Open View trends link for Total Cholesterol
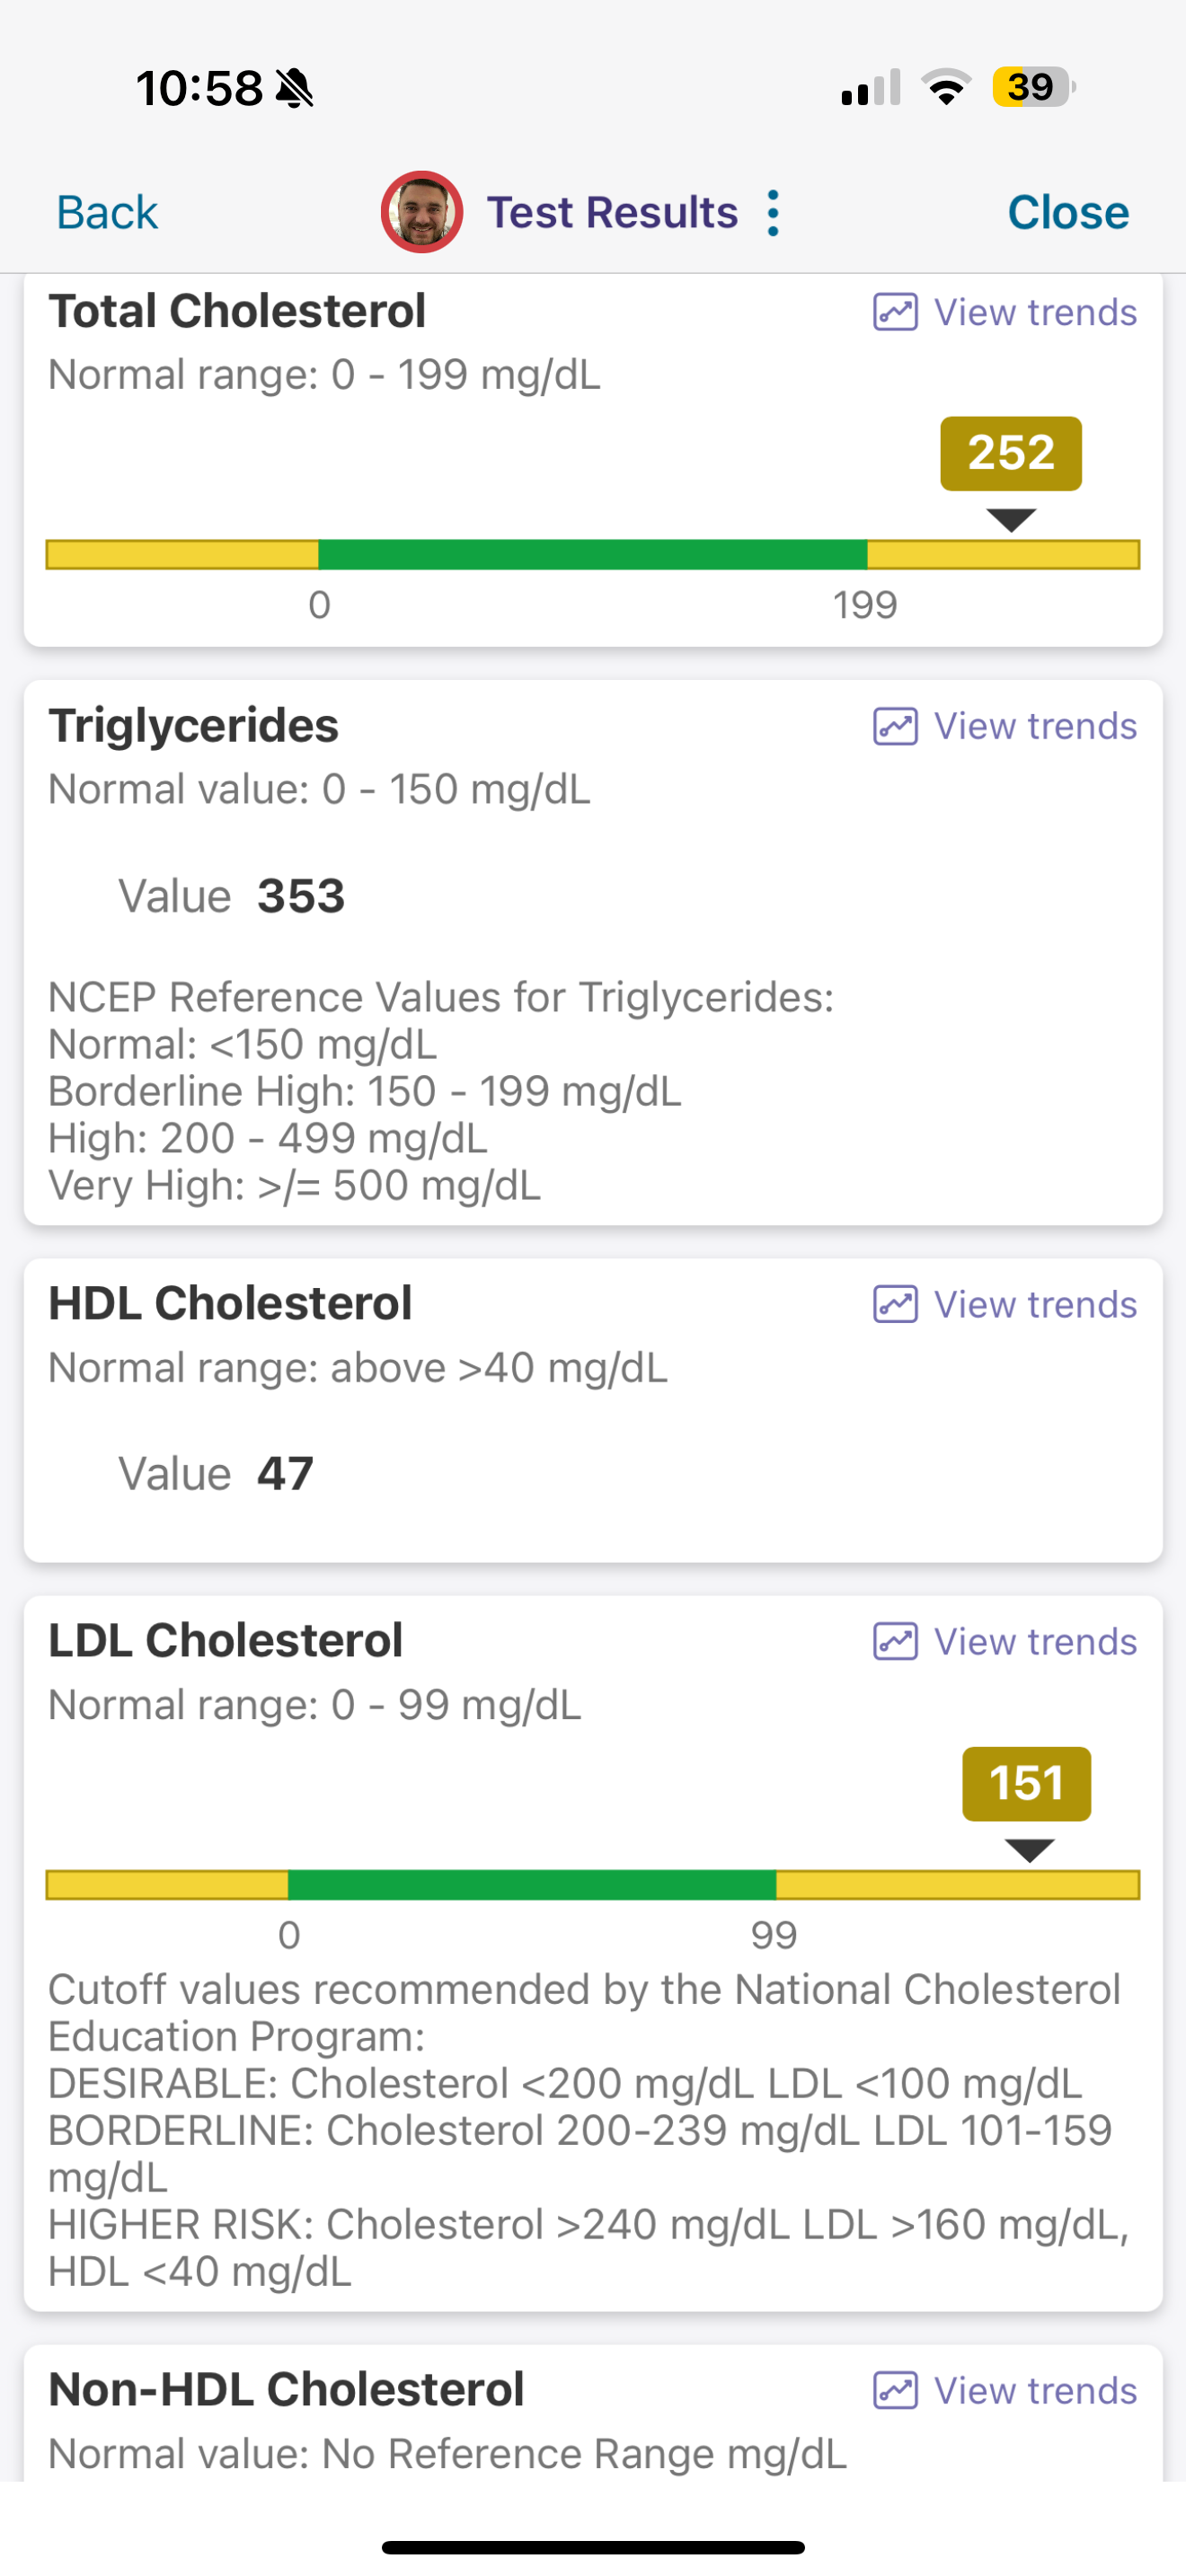The image size is (1186, 2576). [1035, 312]
